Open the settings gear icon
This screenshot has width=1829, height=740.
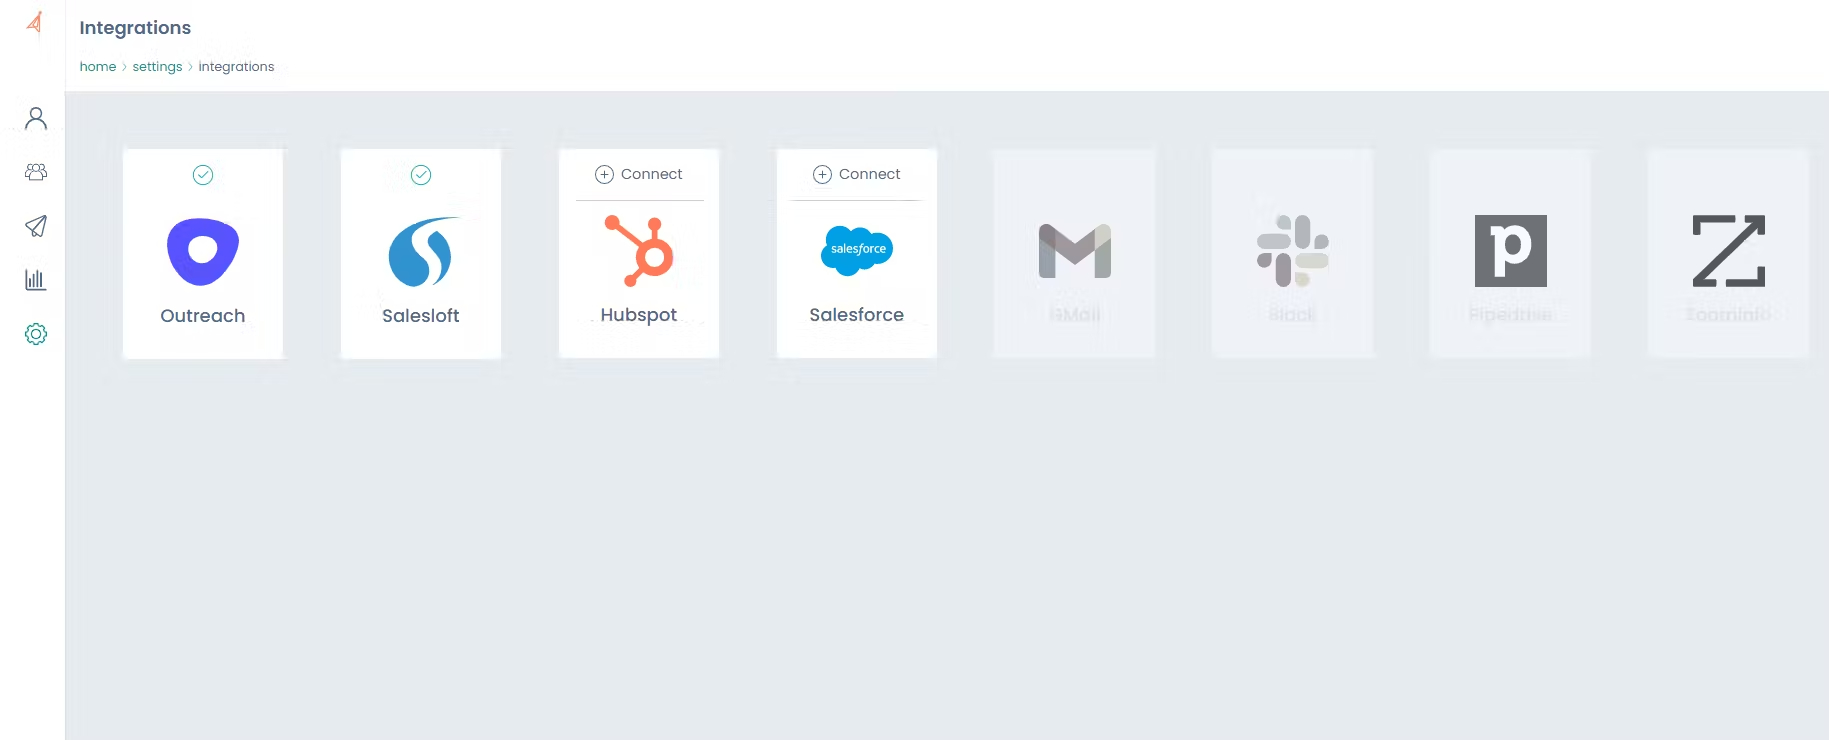(36, 334)
